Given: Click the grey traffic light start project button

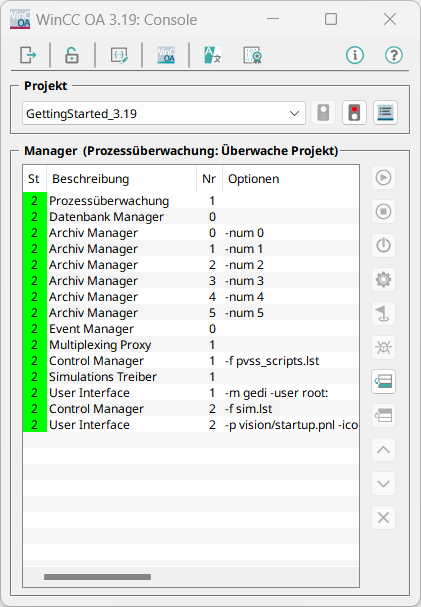Looking at the screenshot, I should click(323, 113).
